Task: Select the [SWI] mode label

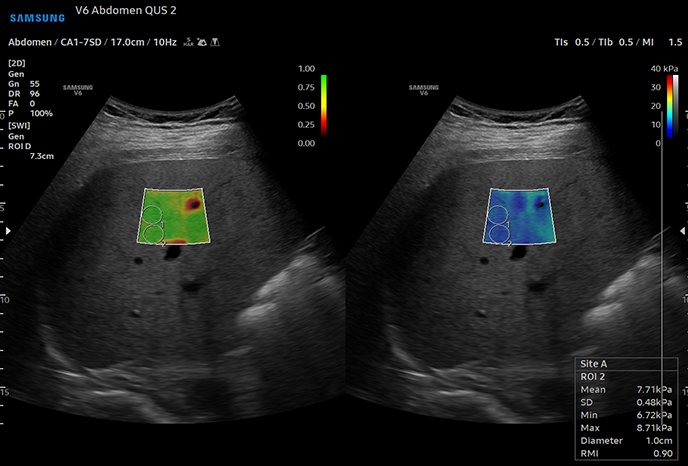Action: 19,125
